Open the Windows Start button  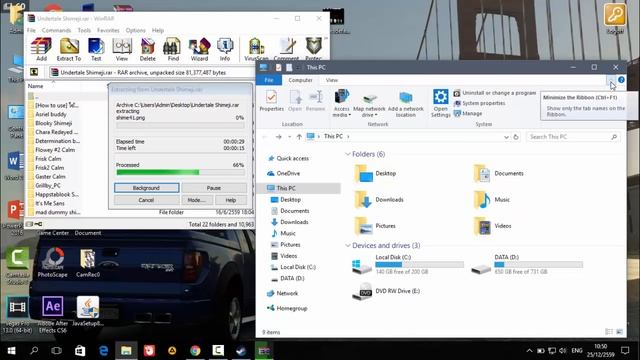pyautogui.click(x=11, y=351)
